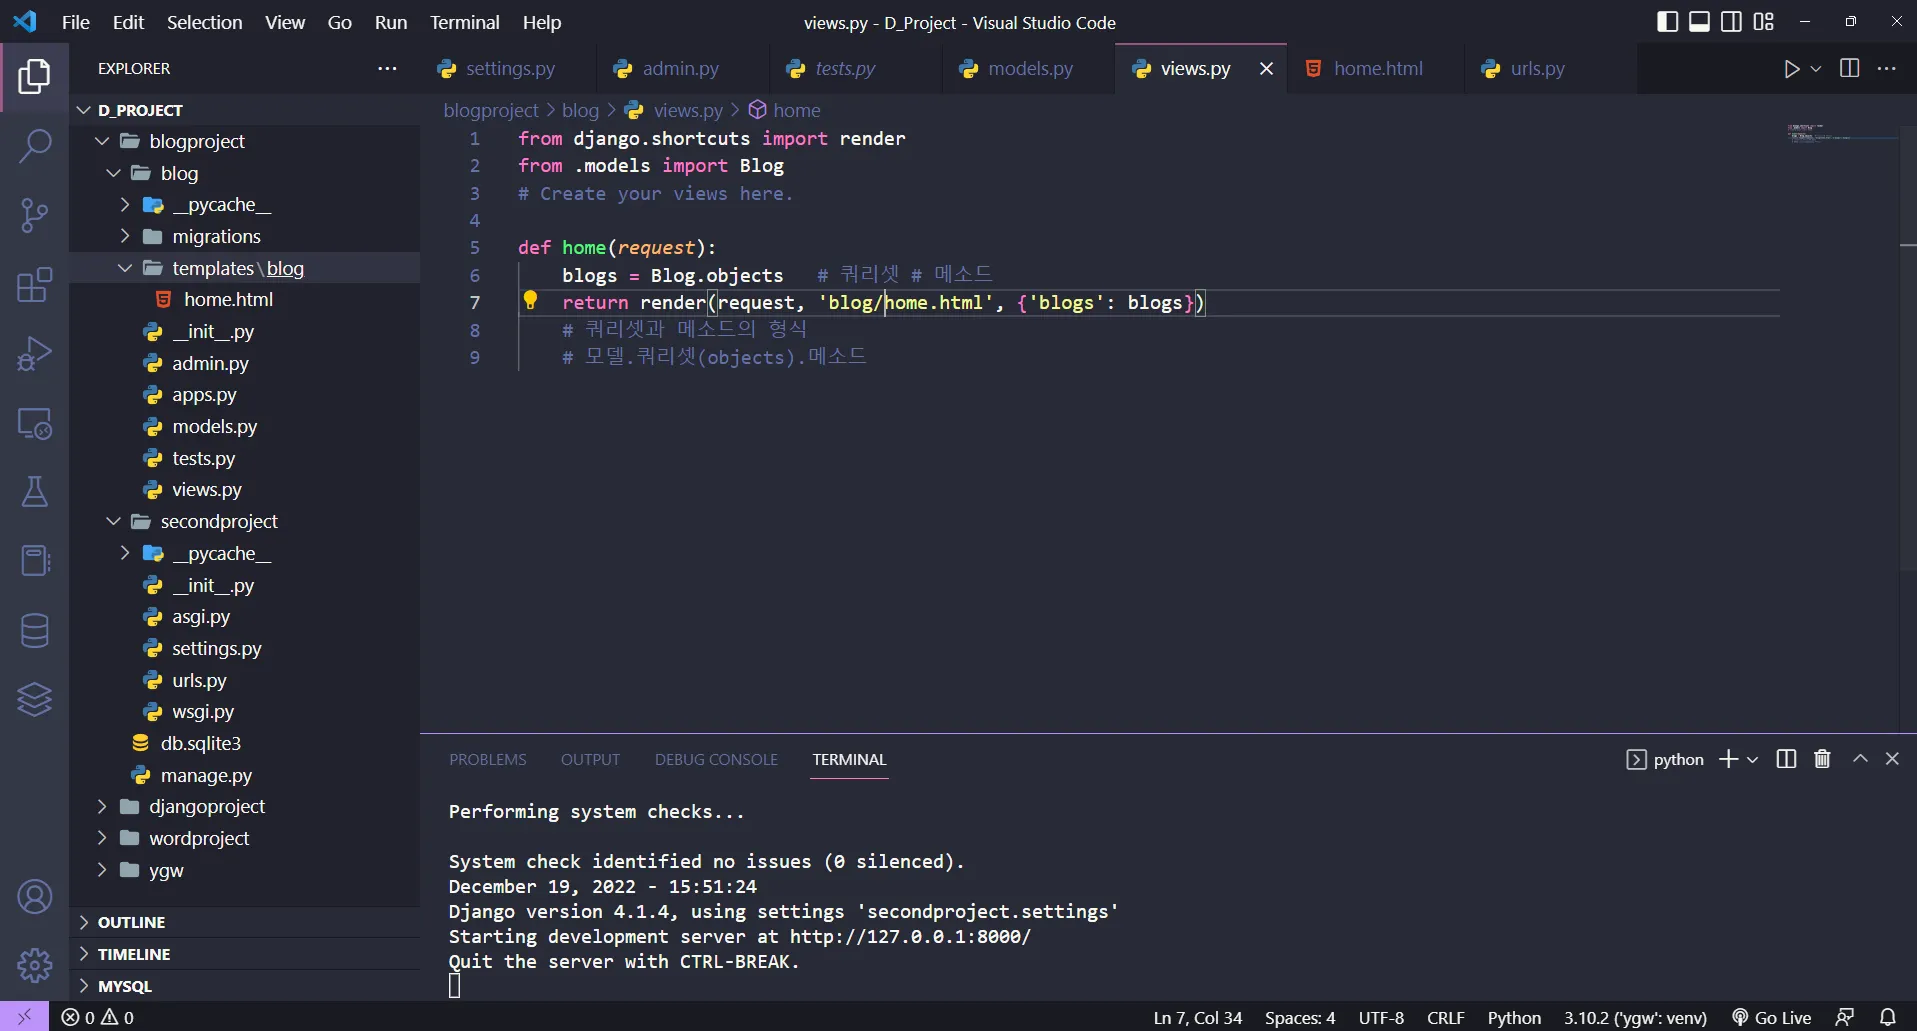Switch to the urls.py editor tab
The image size is (1917, 1031).
tap(1536, 69)
